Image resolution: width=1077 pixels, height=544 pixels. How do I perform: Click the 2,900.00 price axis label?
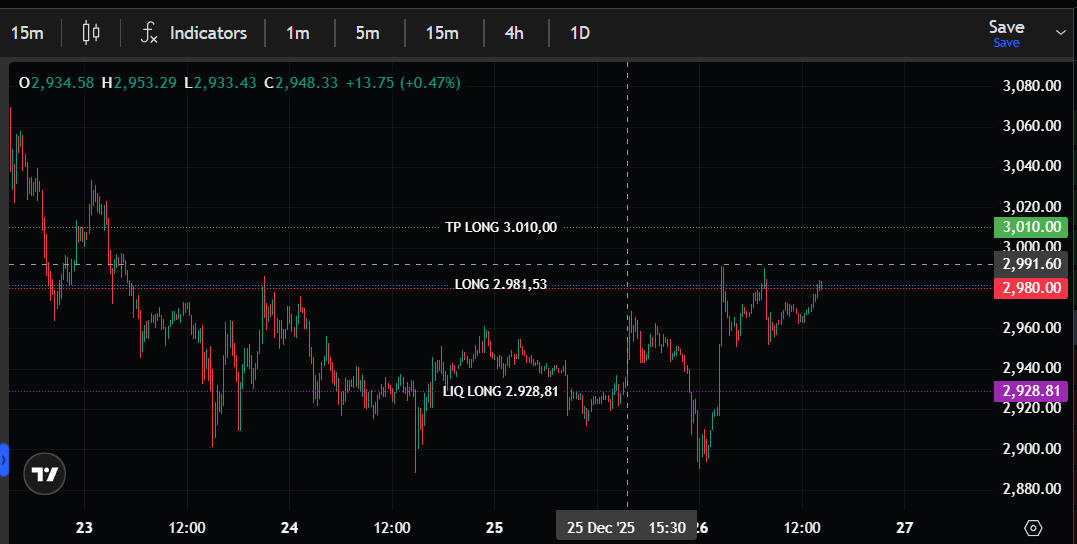tap(1032, 449)
